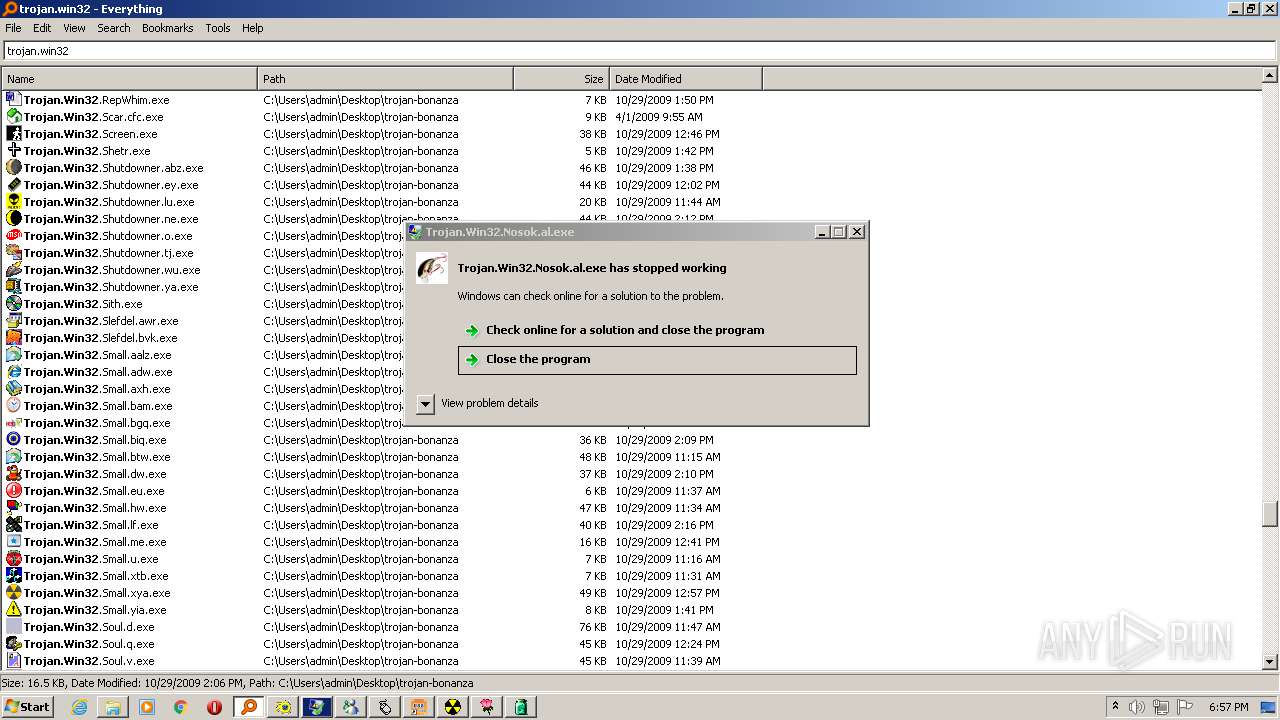This screenshot has width=1280, height=720.
Task: Select the Everything search taskbar button
Action: coord(249,707)
